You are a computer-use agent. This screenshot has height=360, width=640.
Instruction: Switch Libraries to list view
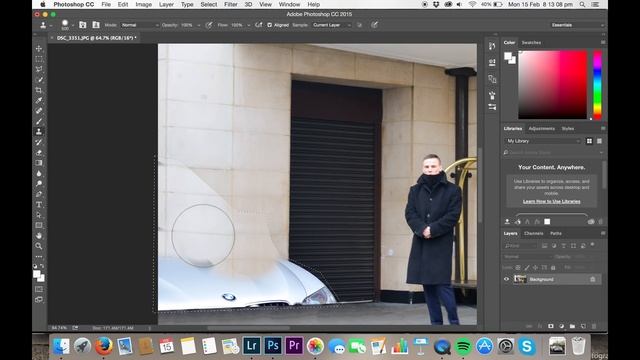(x=599, y=141)
